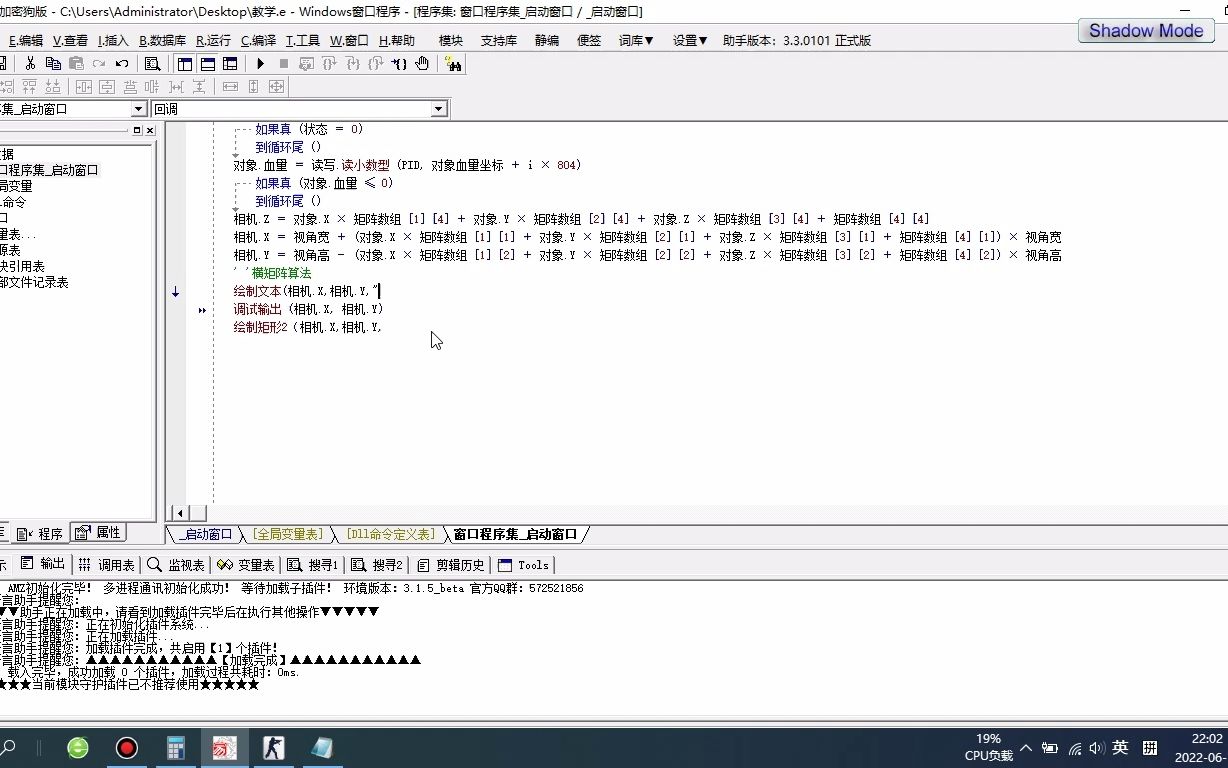Open the R.运行 menu
The image size is (1228, 768).
(213, 41)
